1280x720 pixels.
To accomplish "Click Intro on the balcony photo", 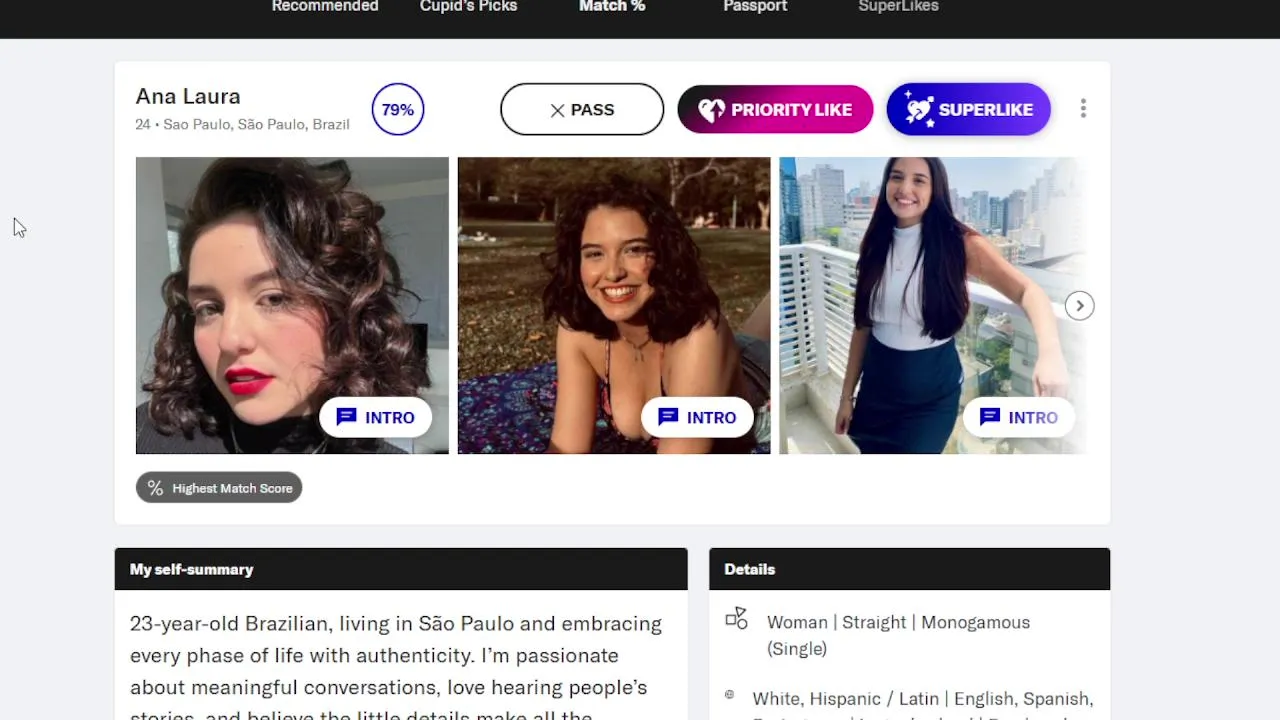I will 1019,417.
